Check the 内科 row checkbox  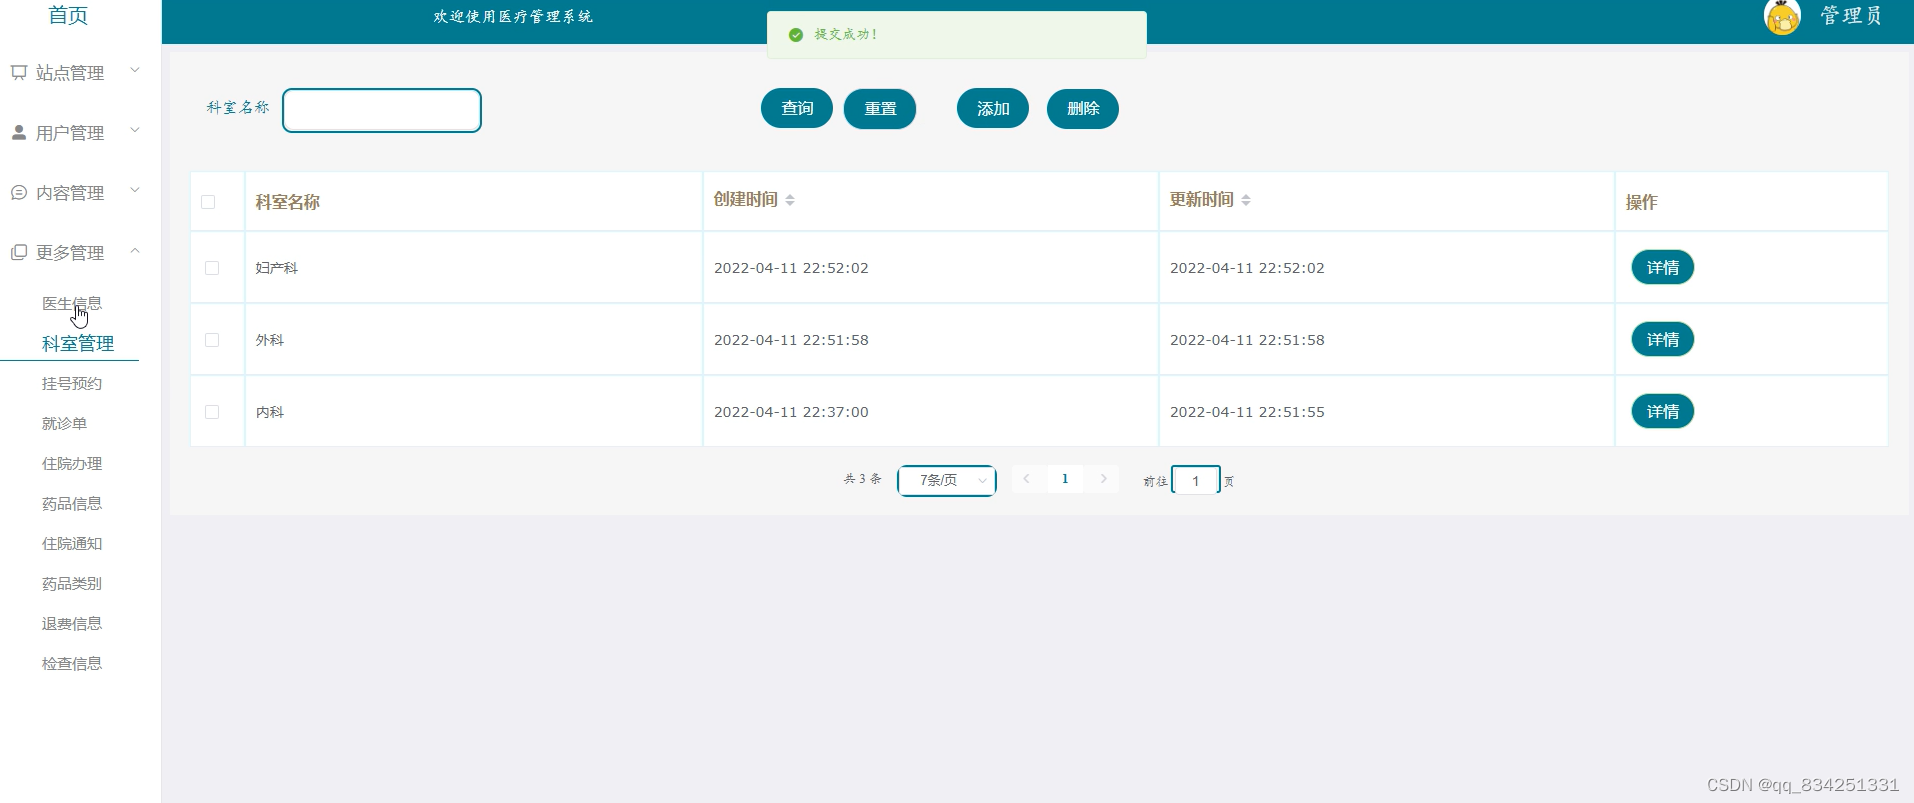[212, 412]
